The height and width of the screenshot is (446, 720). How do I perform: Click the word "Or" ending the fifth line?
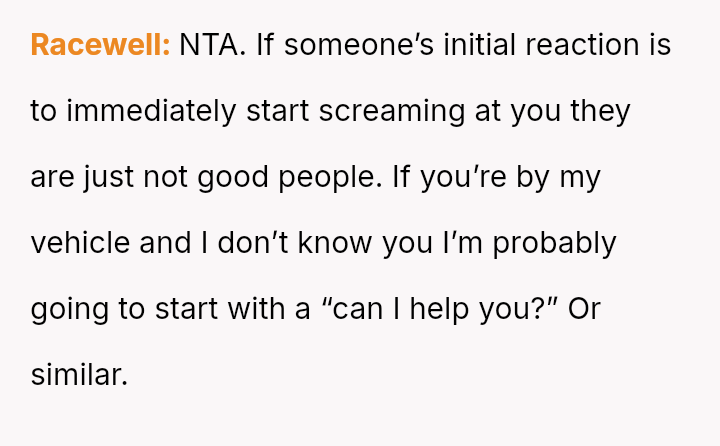(584, 309)
